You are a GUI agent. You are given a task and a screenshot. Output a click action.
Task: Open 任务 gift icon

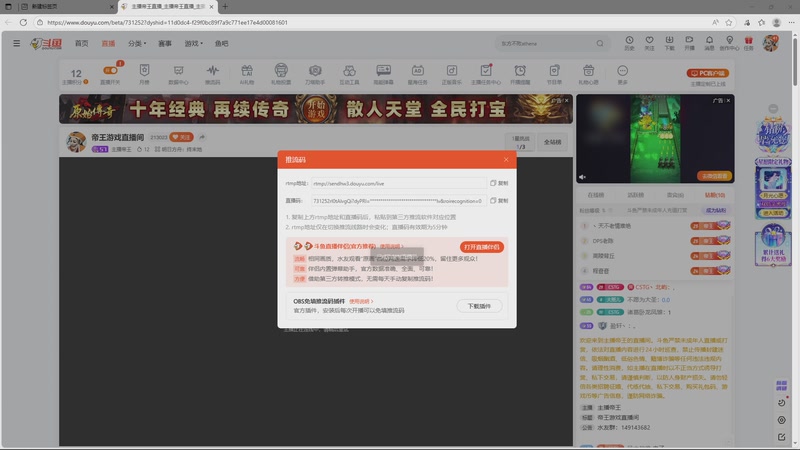(x=748, y=43)
